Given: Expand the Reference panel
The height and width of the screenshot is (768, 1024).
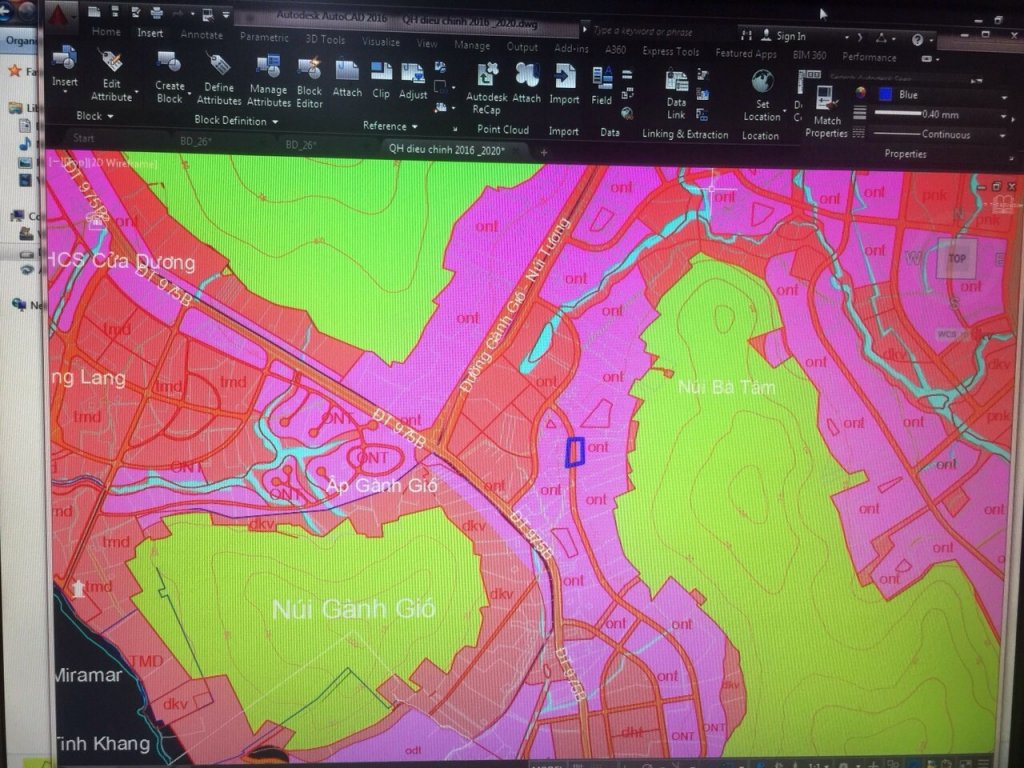Looking at the screenshot, I should click(390, 126).
